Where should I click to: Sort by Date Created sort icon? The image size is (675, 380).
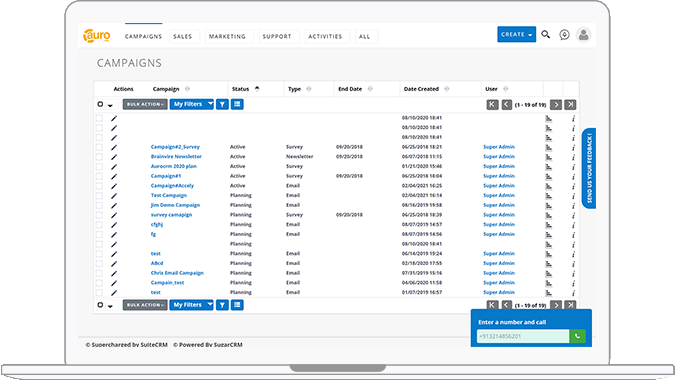(446, 89)
